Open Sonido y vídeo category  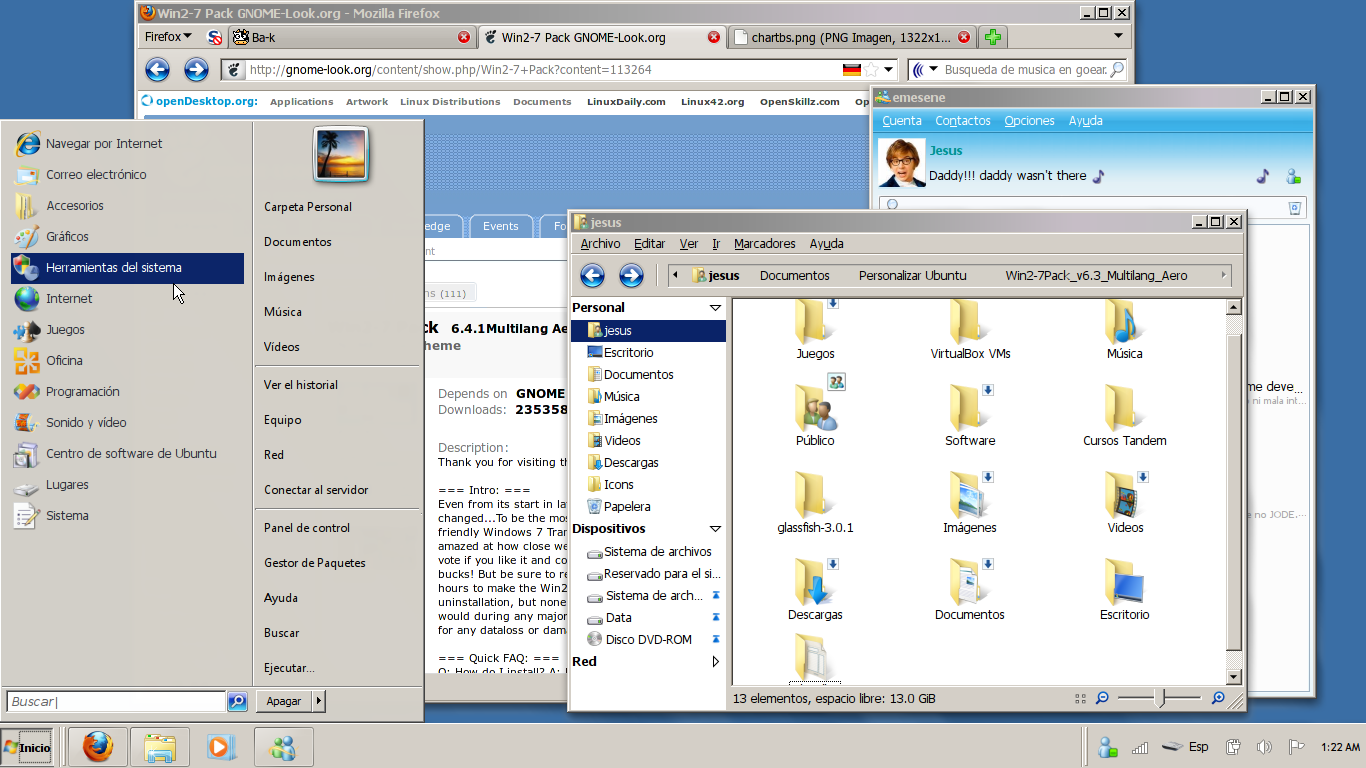coord(127,423)
